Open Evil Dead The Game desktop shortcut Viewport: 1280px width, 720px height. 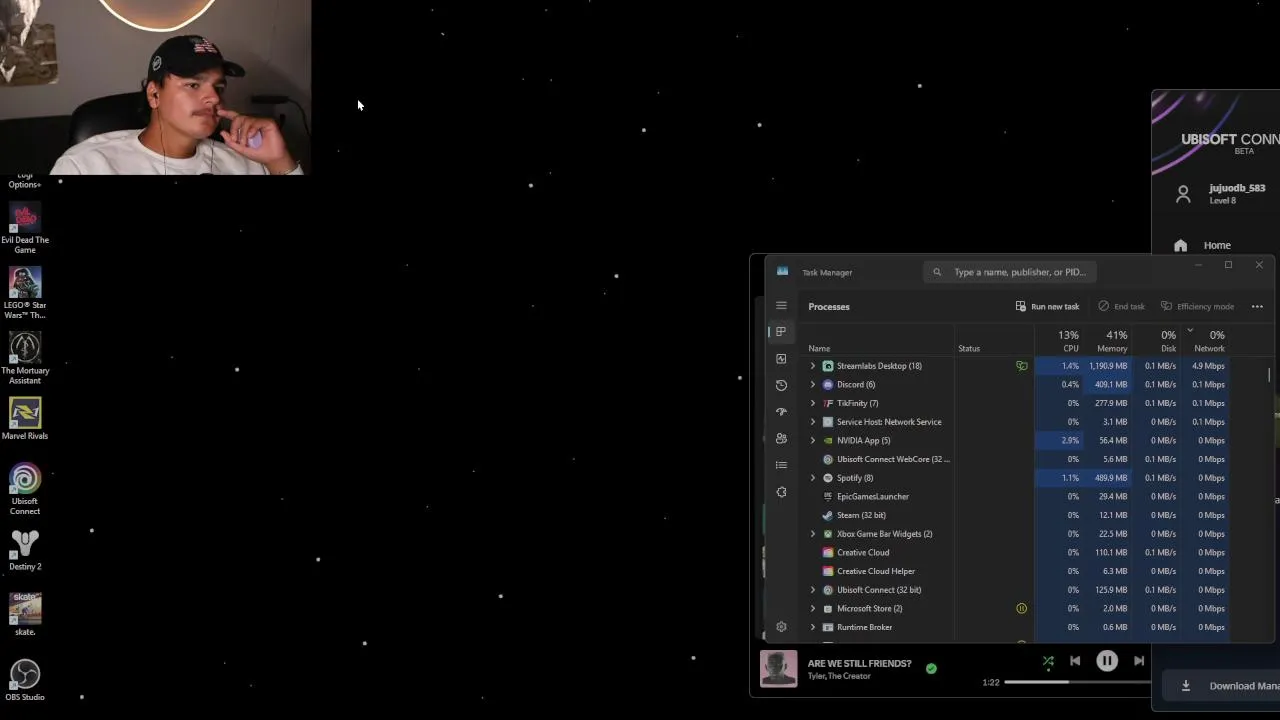tap(25, 228)
